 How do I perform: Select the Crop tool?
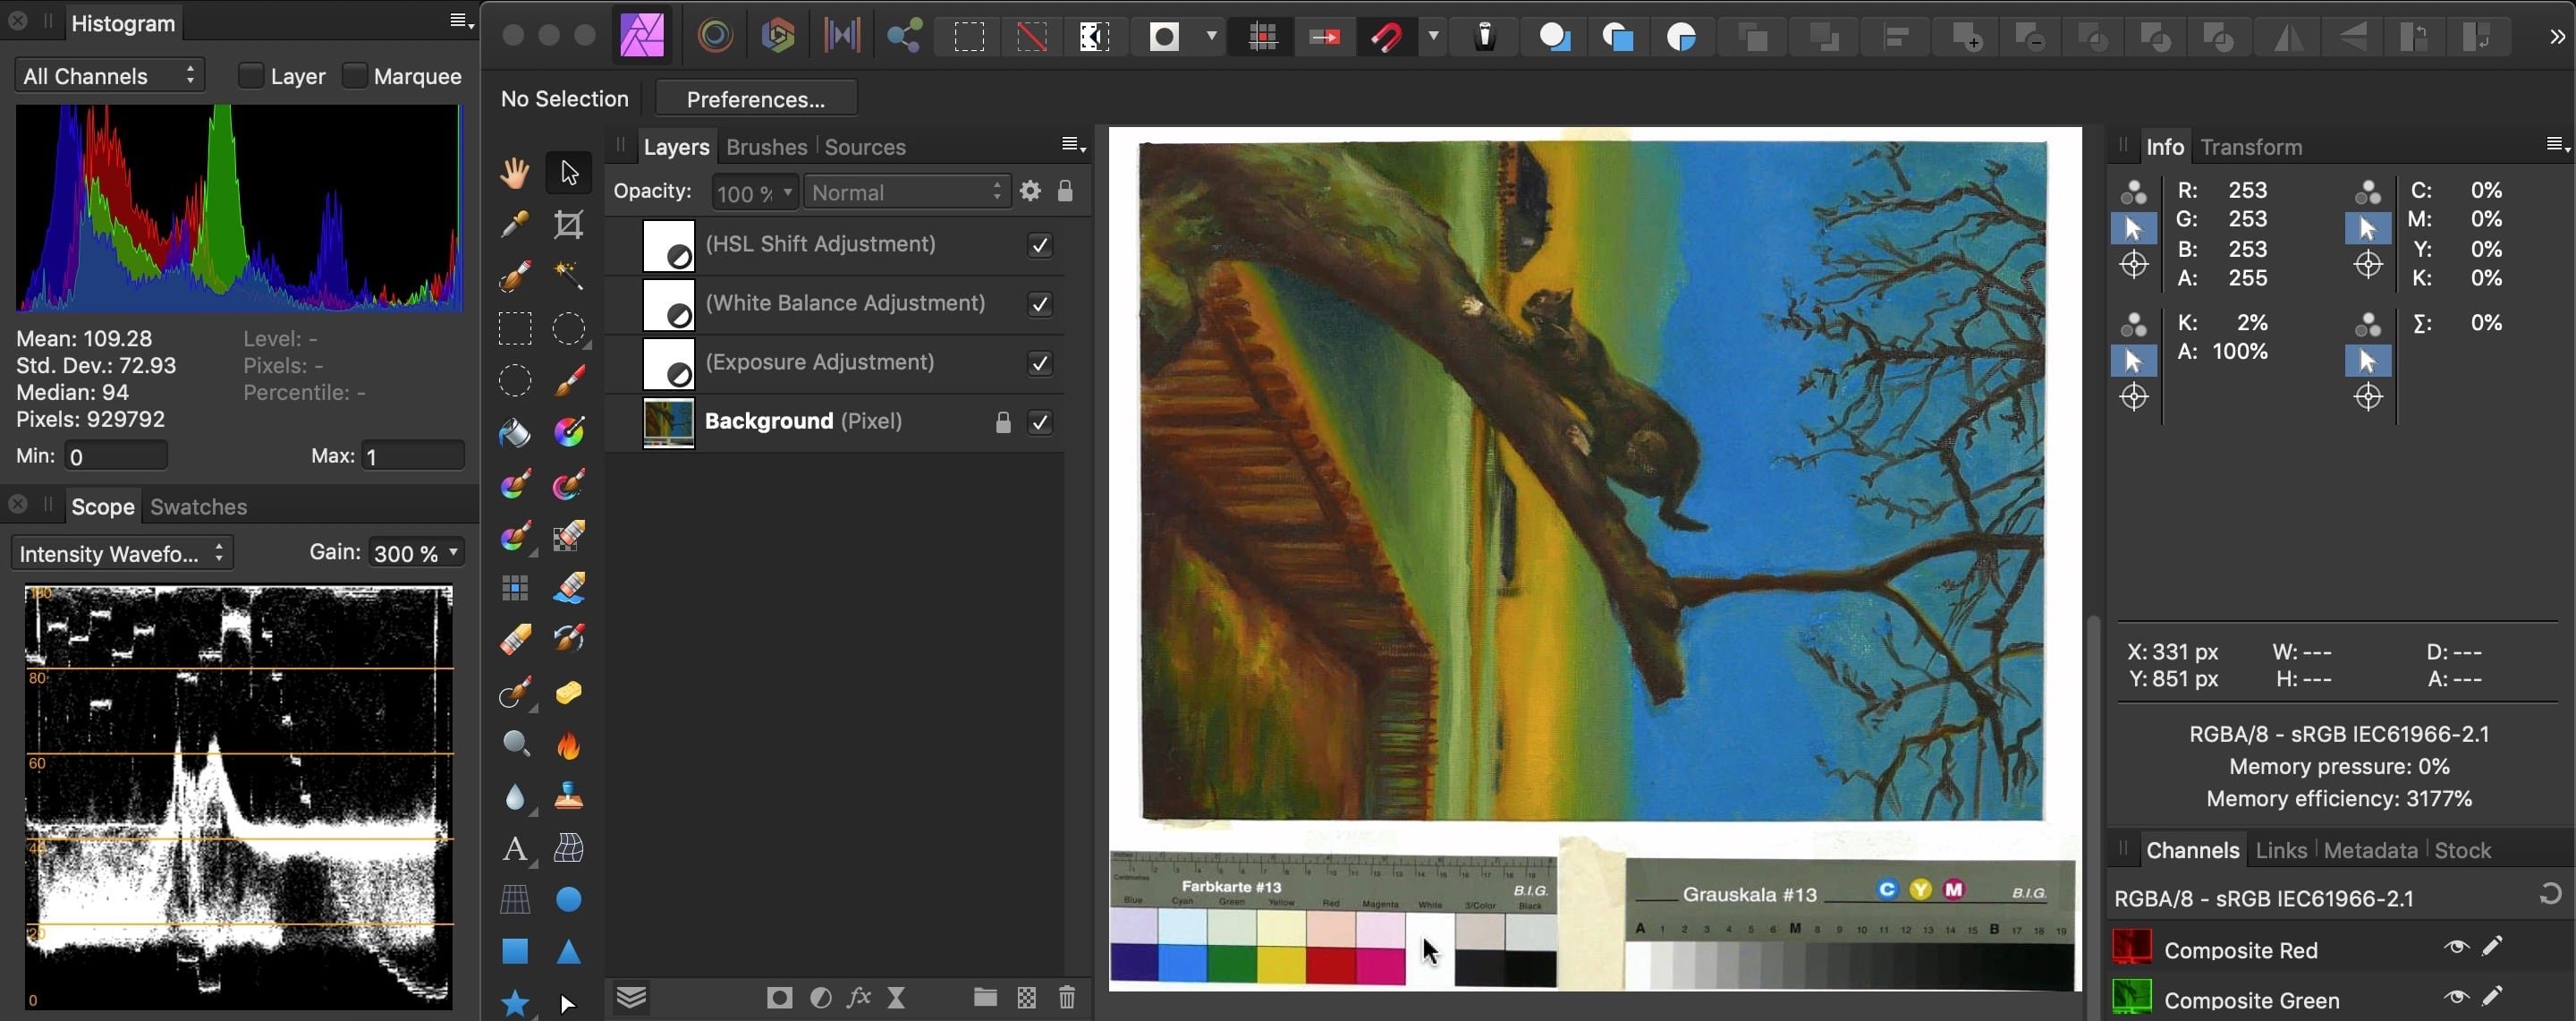(x=569, y=224)
